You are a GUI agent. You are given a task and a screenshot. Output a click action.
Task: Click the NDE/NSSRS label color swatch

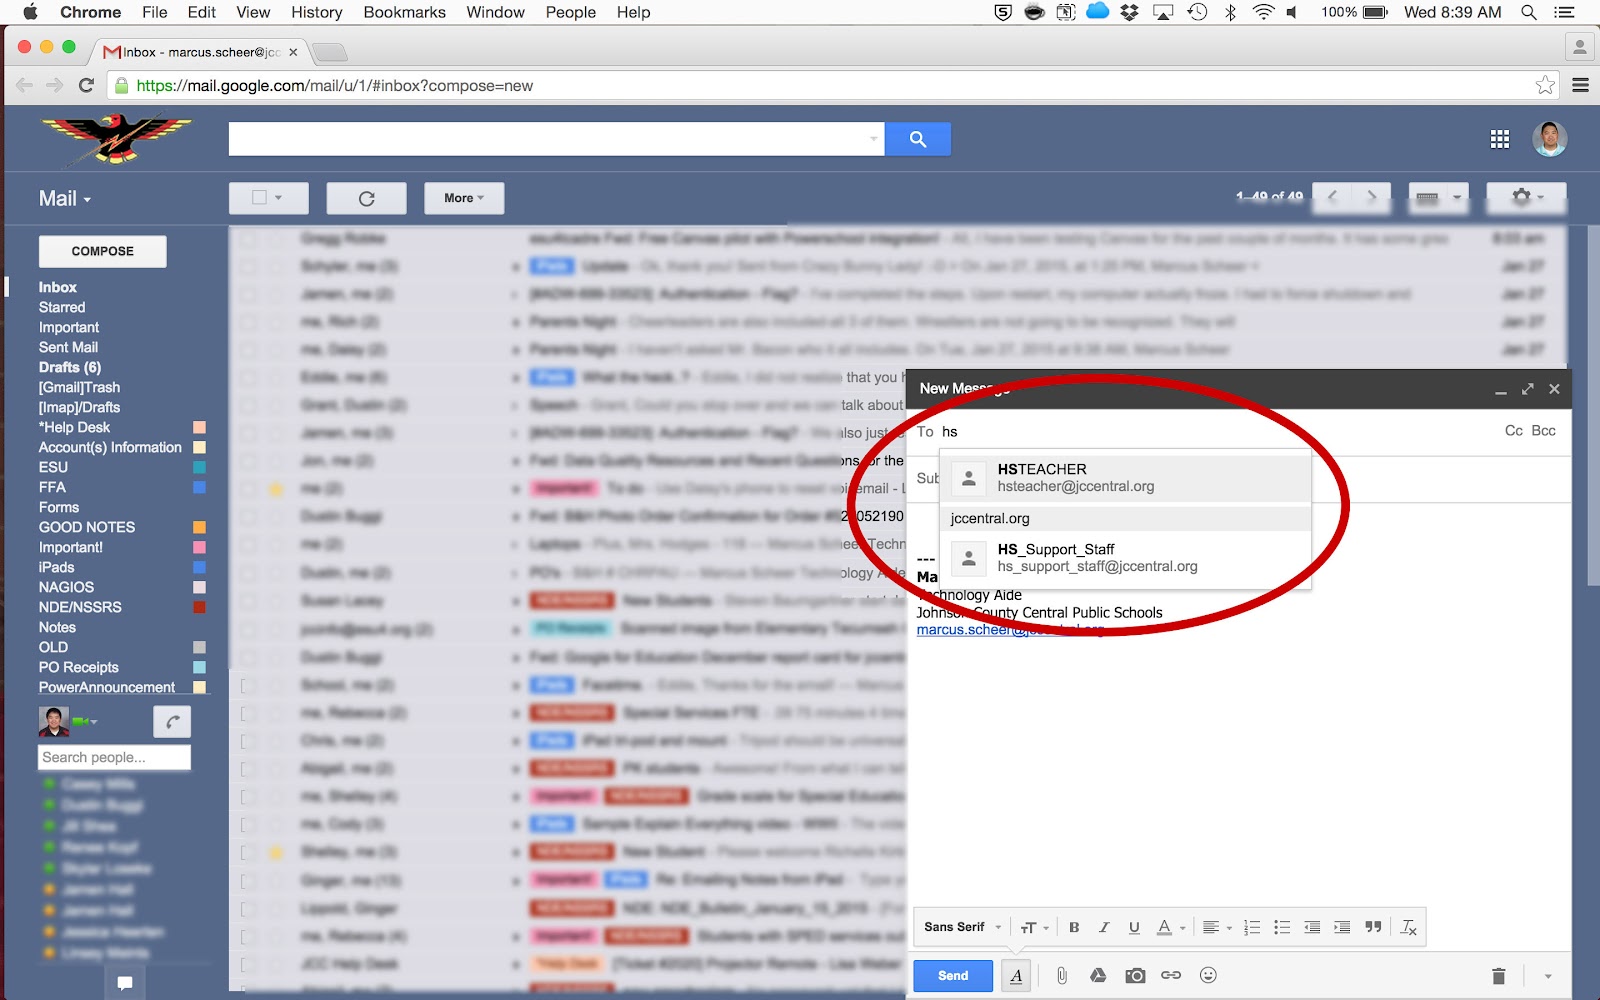point(199,607)
